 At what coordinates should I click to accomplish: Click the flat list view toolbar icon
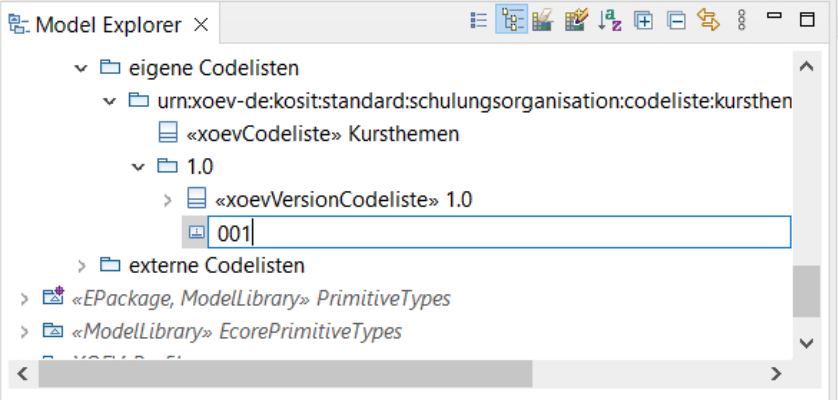[478, 20]
